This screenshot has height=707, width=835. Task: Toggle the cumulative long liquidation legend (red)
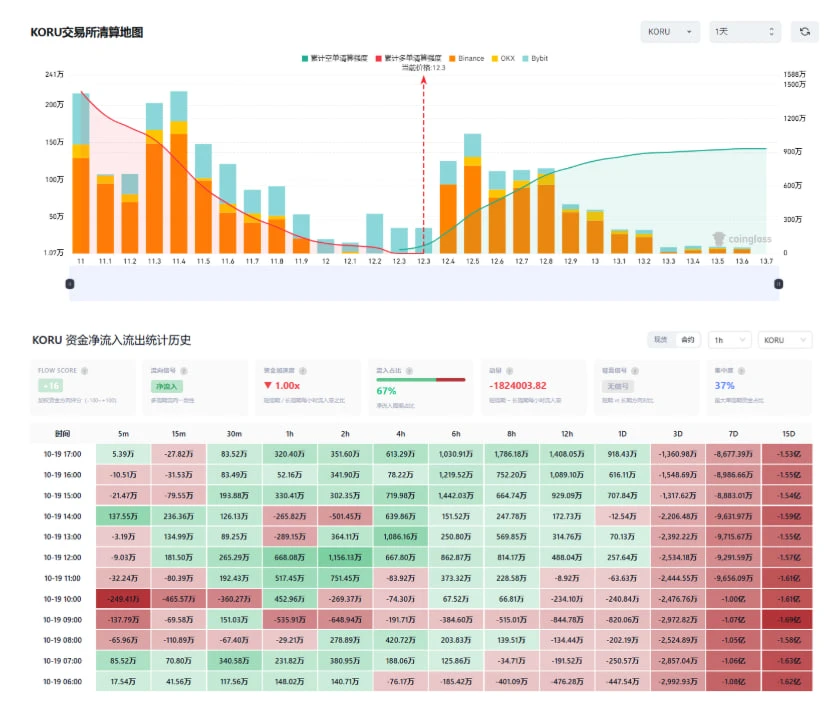(408, 58)
